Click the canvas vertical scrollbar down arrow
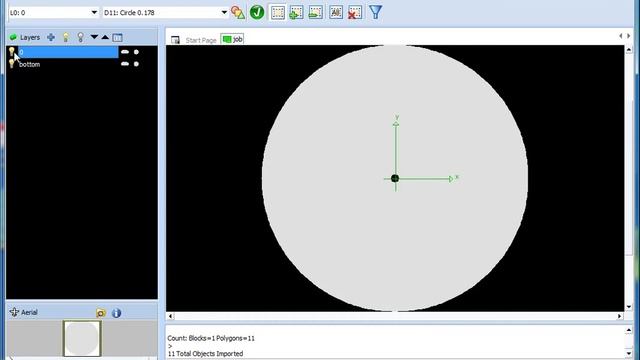The image size is (640, 360). point(629,307)
